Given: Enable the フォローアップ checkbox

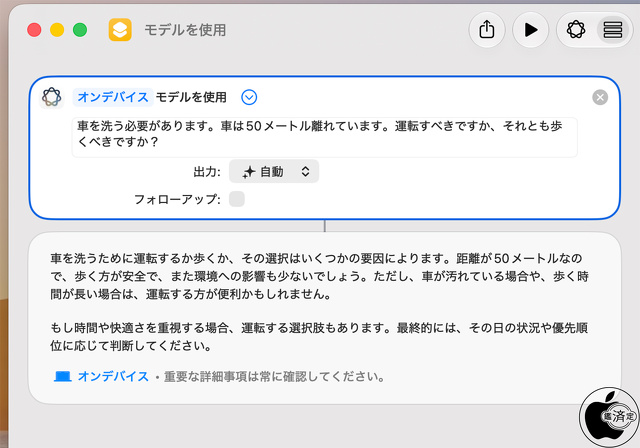Looking at the screenshot, I should click(x=237, y=199).
